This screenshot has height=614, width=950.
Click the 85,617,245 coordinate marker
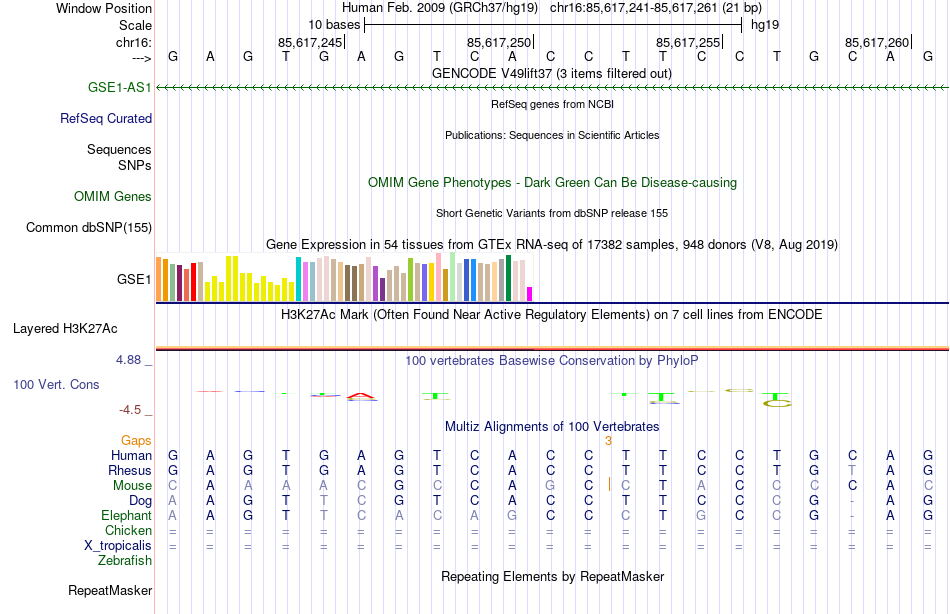pos(310,42)
